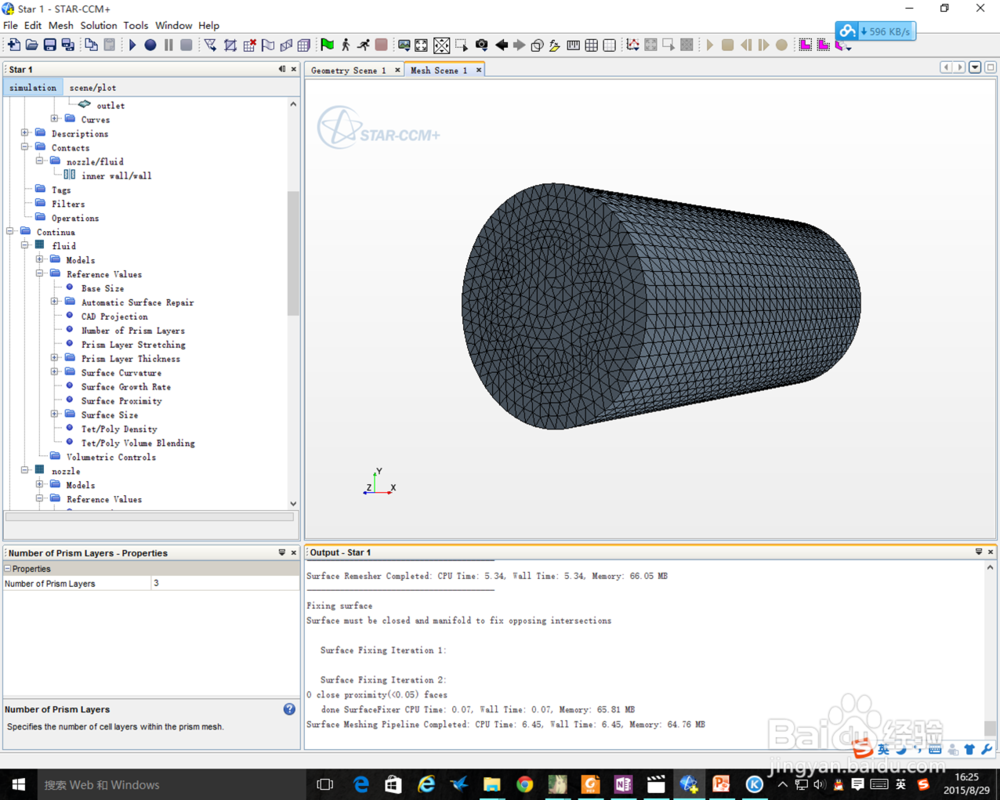Click the first magenta layout icon
Screen dimensions: 1000x800
point(805,45)
